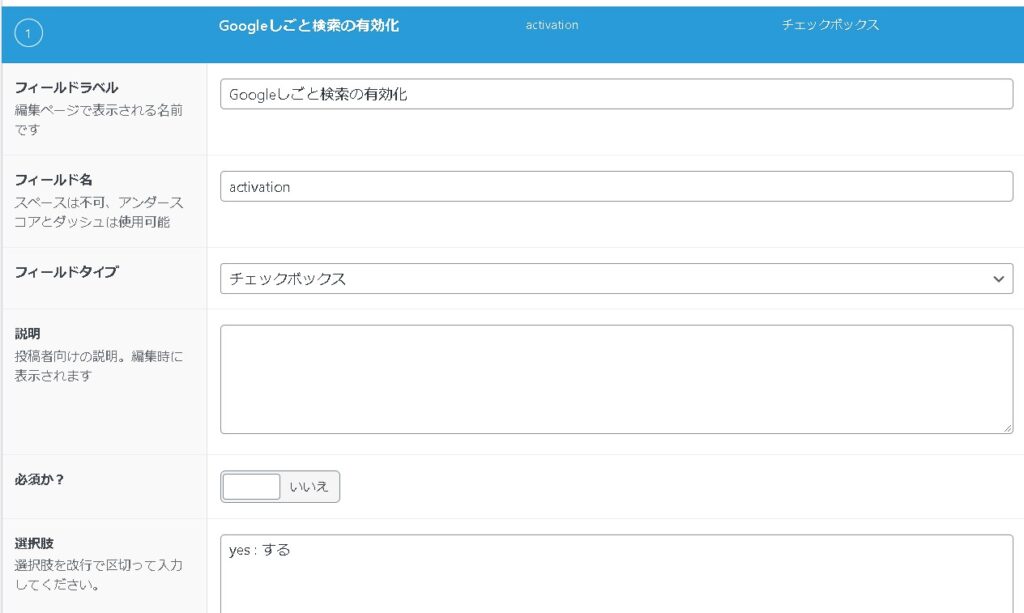Click the フィールドタイプ heading label
1024x613 pixels.
coord(66,272)
